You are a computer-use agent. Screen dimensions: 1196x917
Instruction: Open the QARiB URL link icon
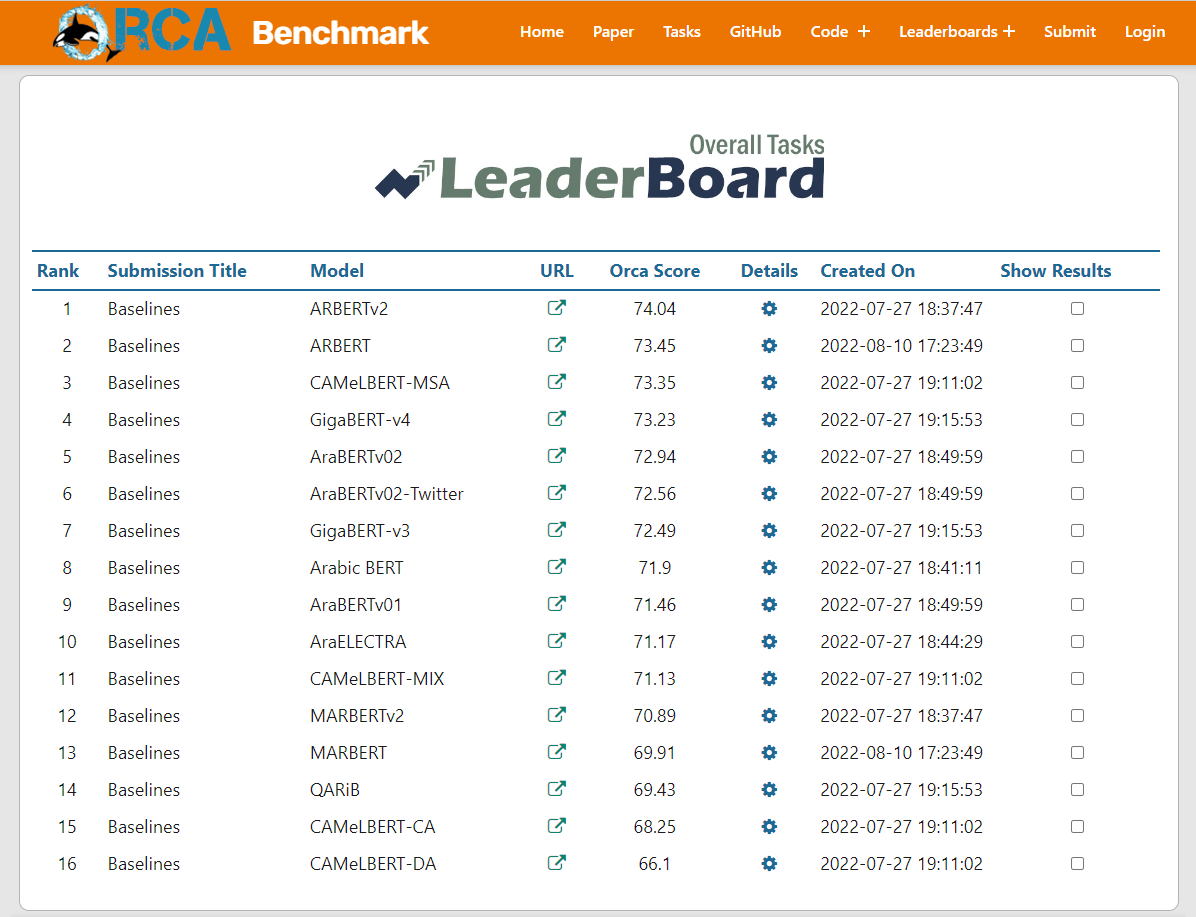[557, 789]
